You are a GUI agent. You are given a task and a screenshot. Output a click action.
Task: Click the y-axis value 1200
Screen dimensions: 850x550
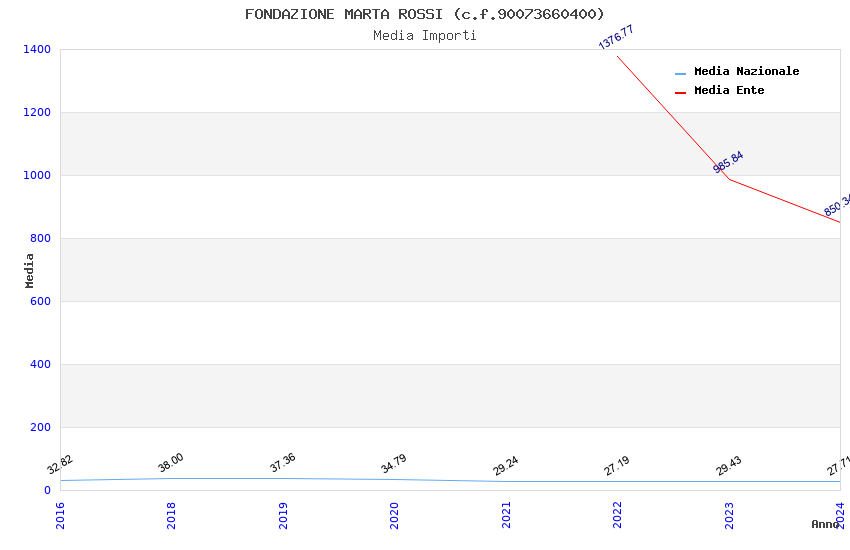click(37, 112)
